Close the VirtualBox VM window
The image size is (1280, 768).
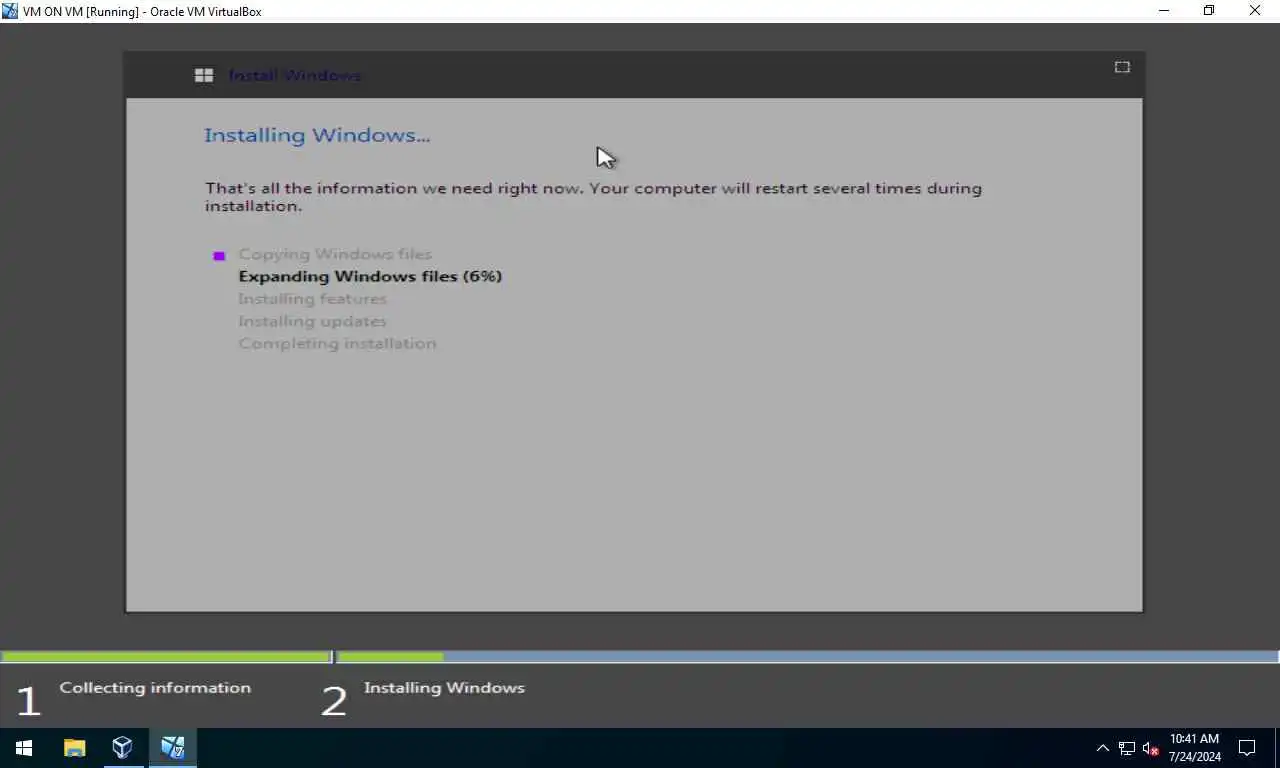click(1255, 11)
